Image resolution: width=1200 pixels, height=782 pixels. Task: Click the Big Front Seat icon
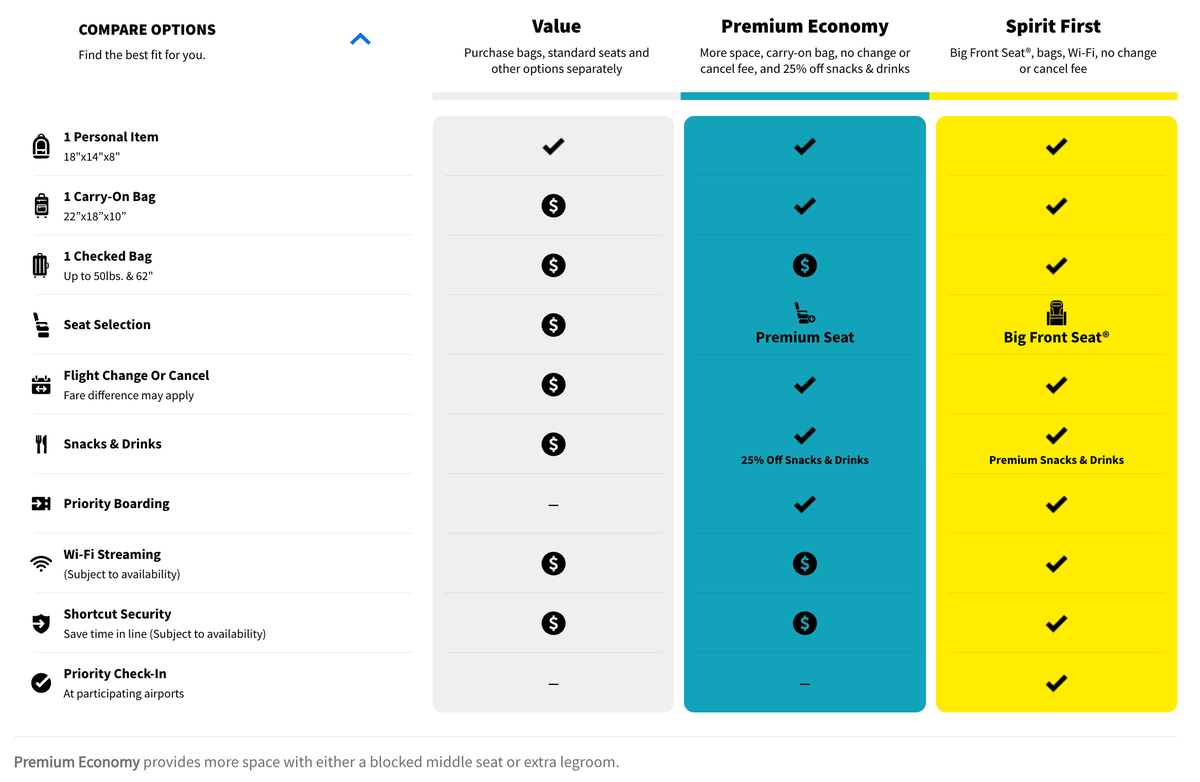pyautogui.click(x=1056, y=313)
